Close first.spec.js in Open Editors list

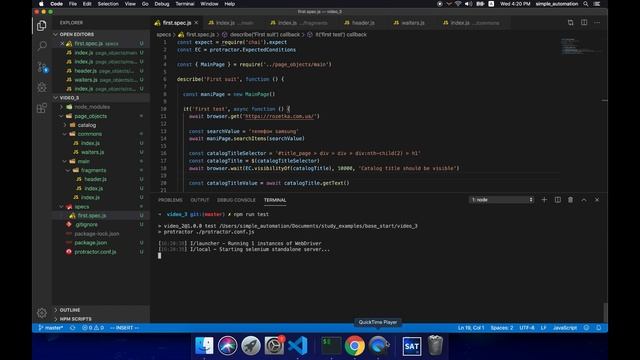click(x=62, y=43)
